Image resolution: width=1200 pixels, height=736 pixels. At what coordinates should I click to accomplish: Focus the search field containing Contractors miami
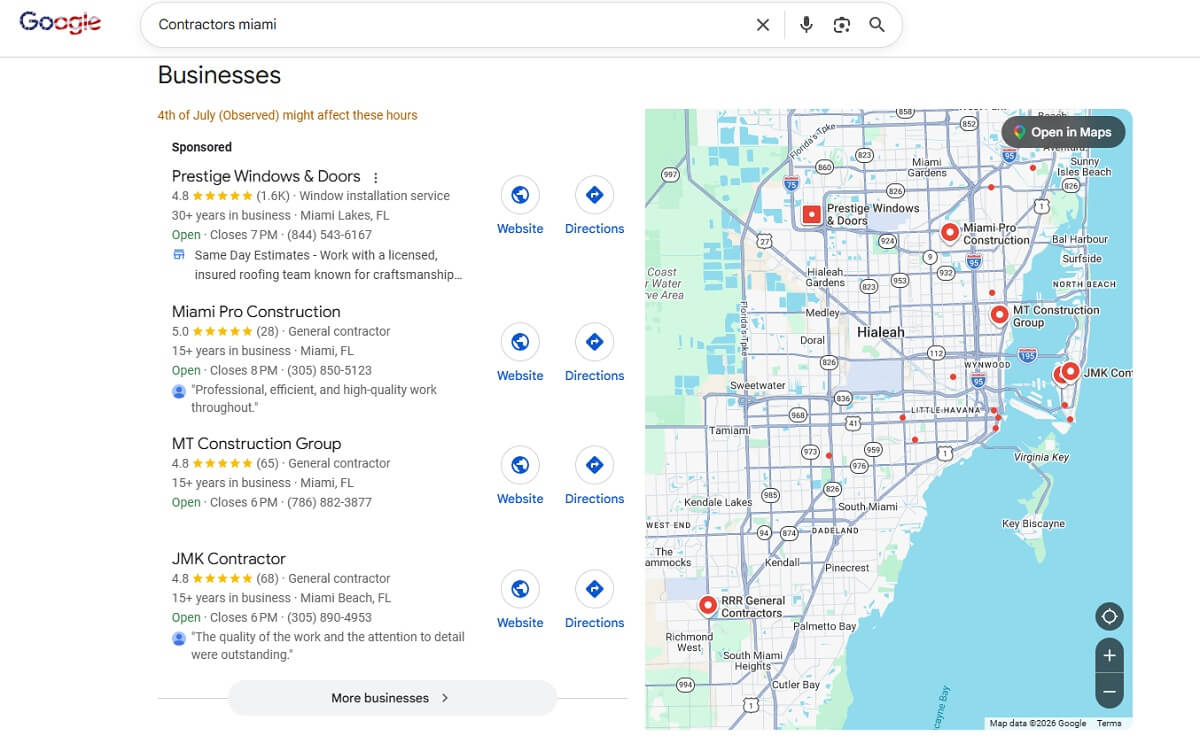point(450,25)
